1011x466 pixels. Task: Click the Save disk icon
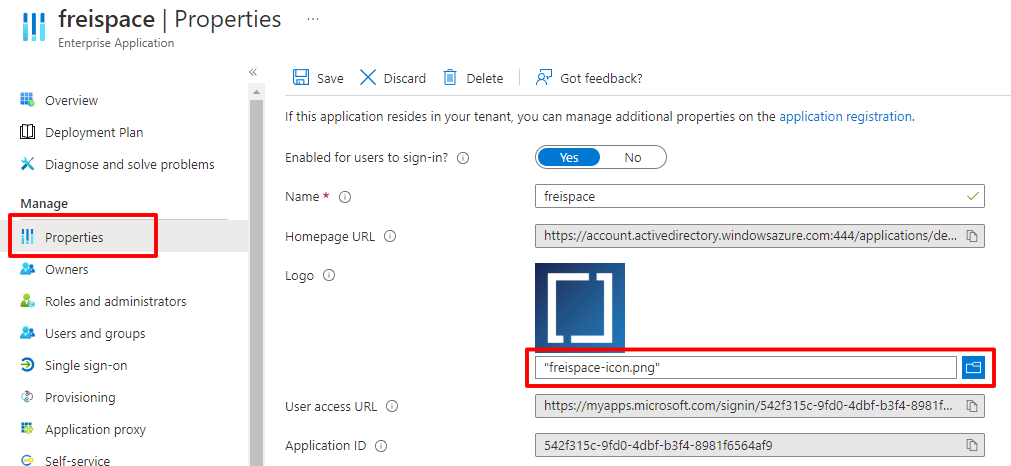(300, 78)
